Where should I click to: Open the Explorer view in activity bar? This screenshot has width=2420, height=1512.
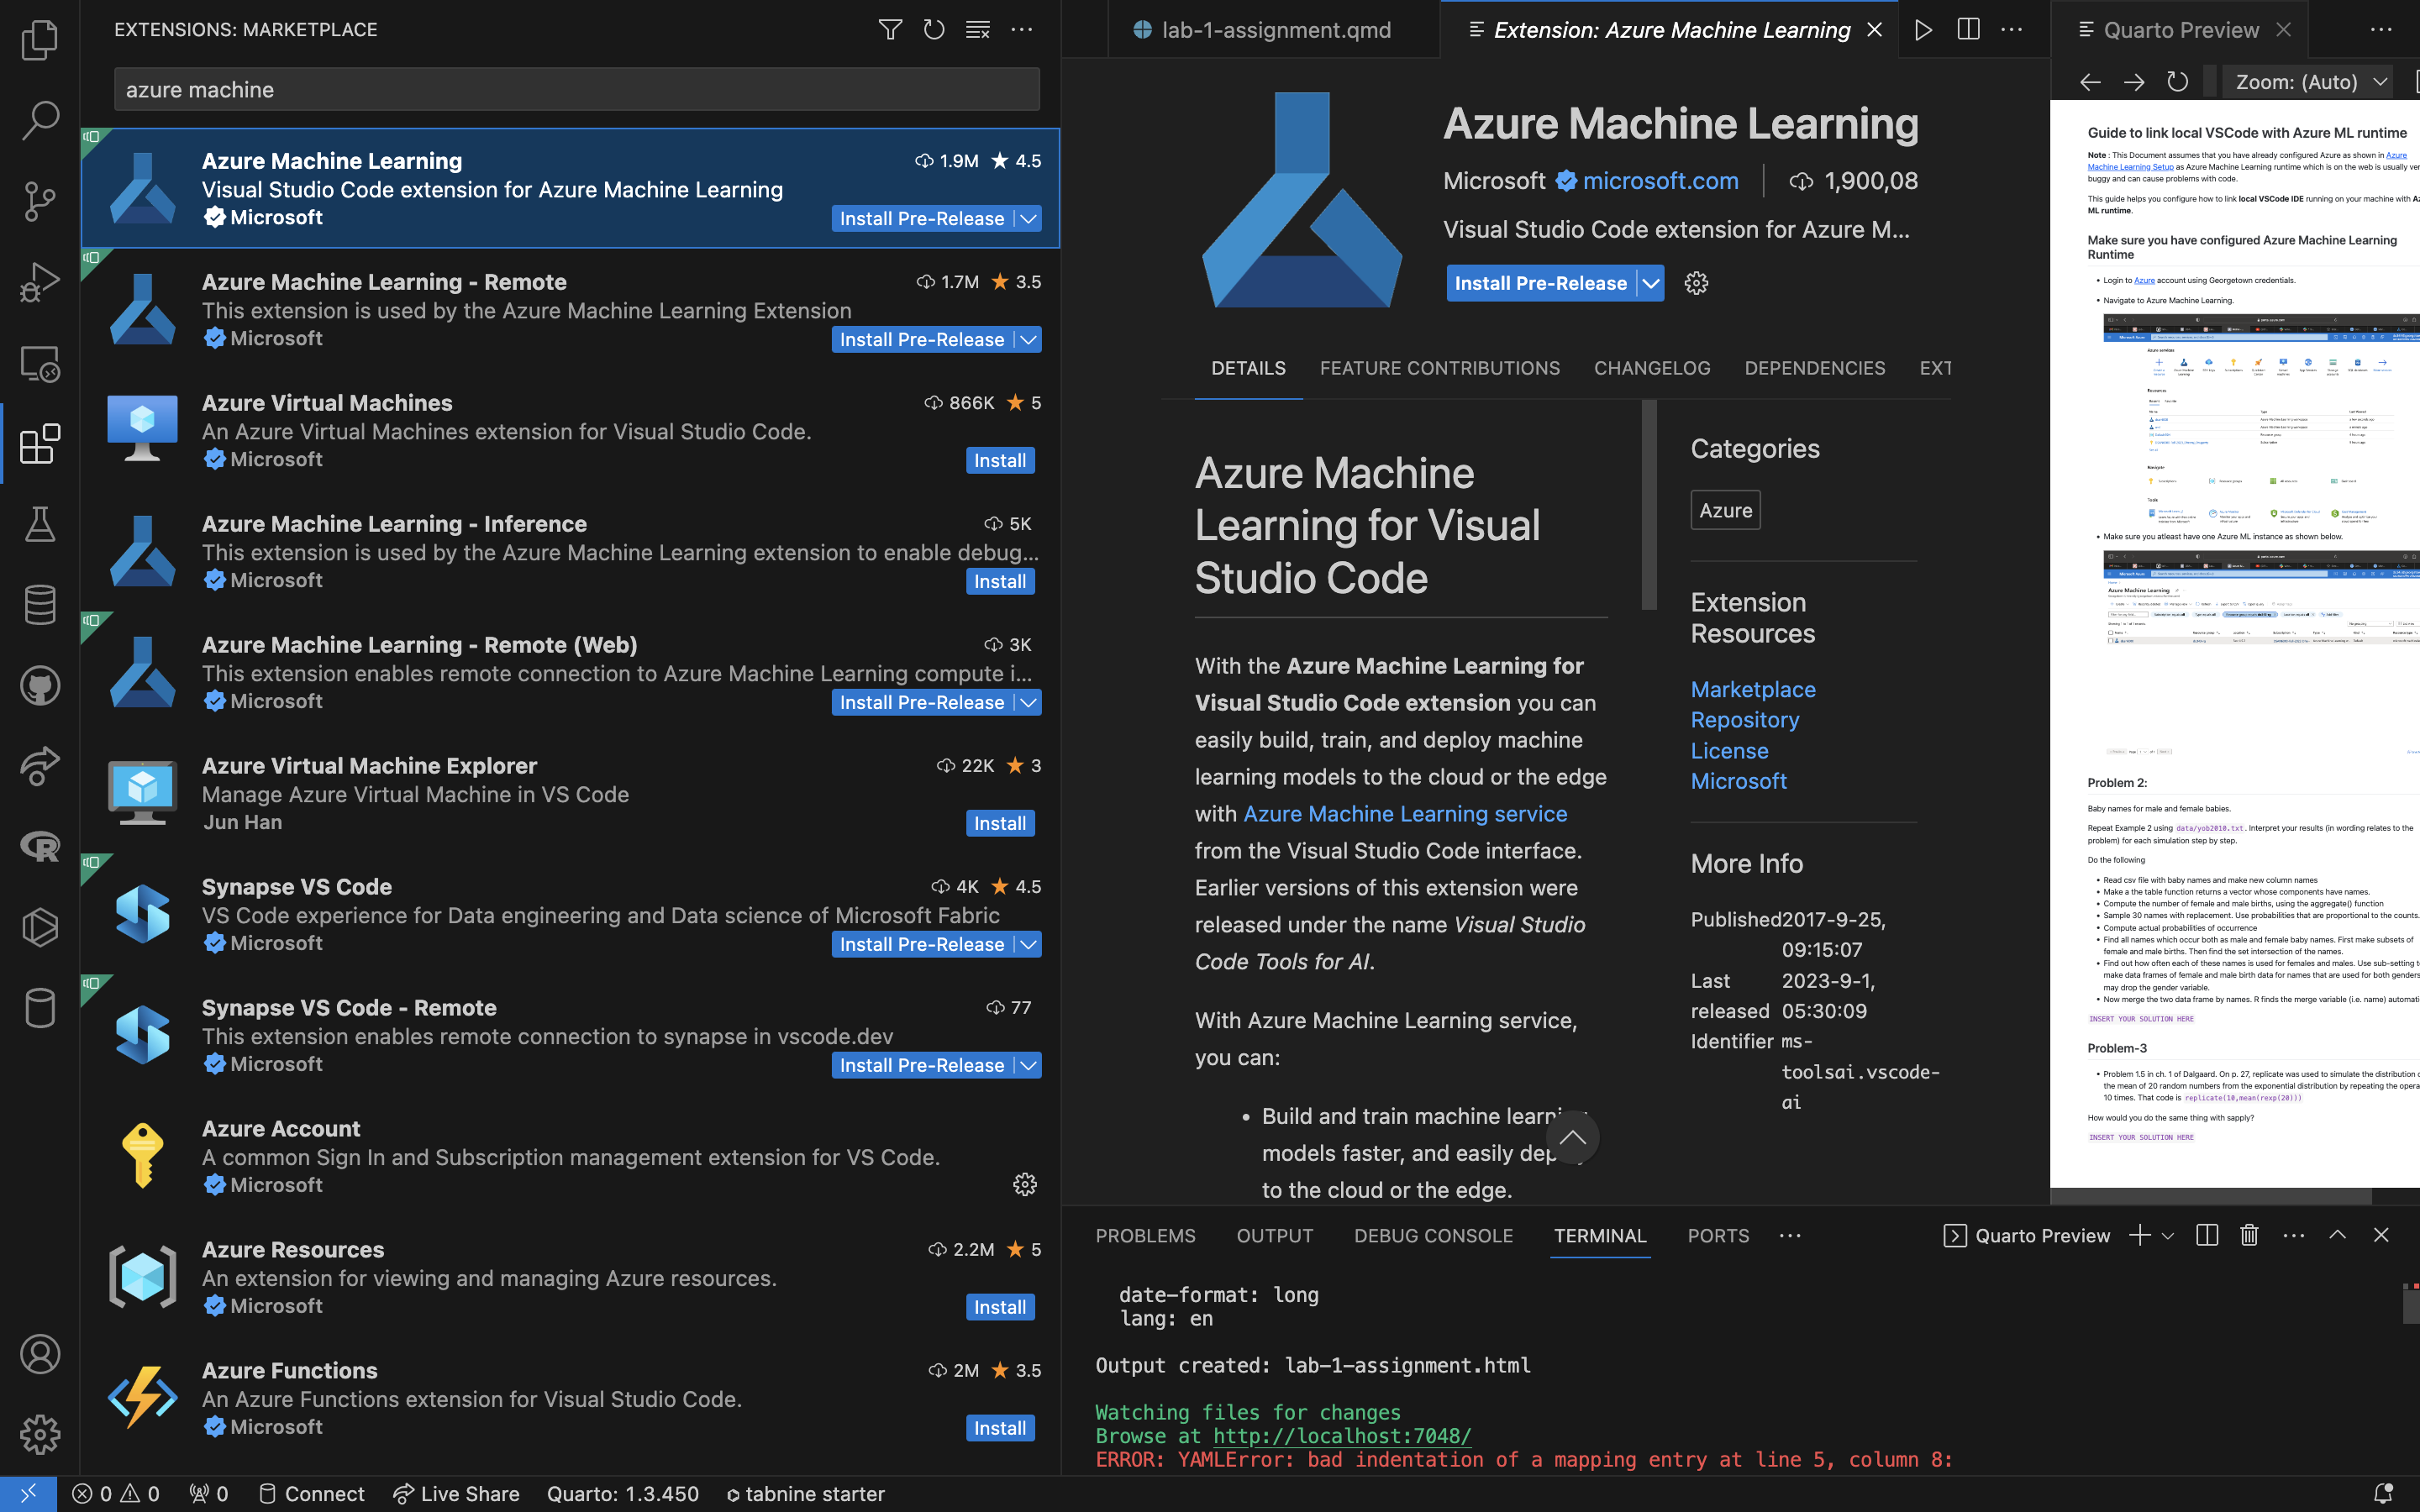40,40
